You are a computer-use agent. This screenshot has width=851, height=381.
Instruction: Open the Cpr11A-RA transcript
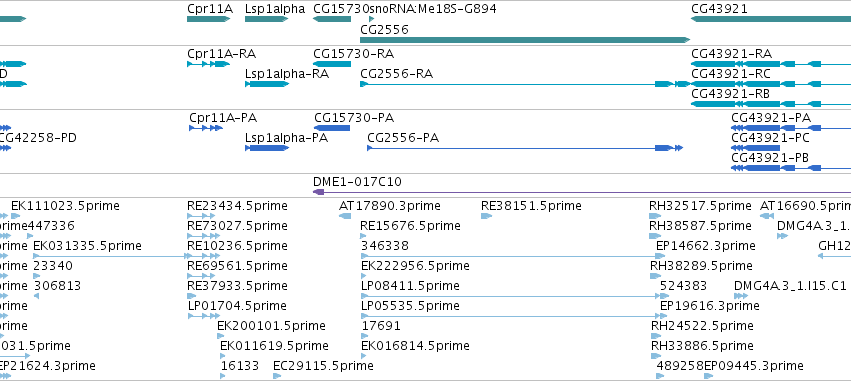pyautogui.click(x=221, y=54)
